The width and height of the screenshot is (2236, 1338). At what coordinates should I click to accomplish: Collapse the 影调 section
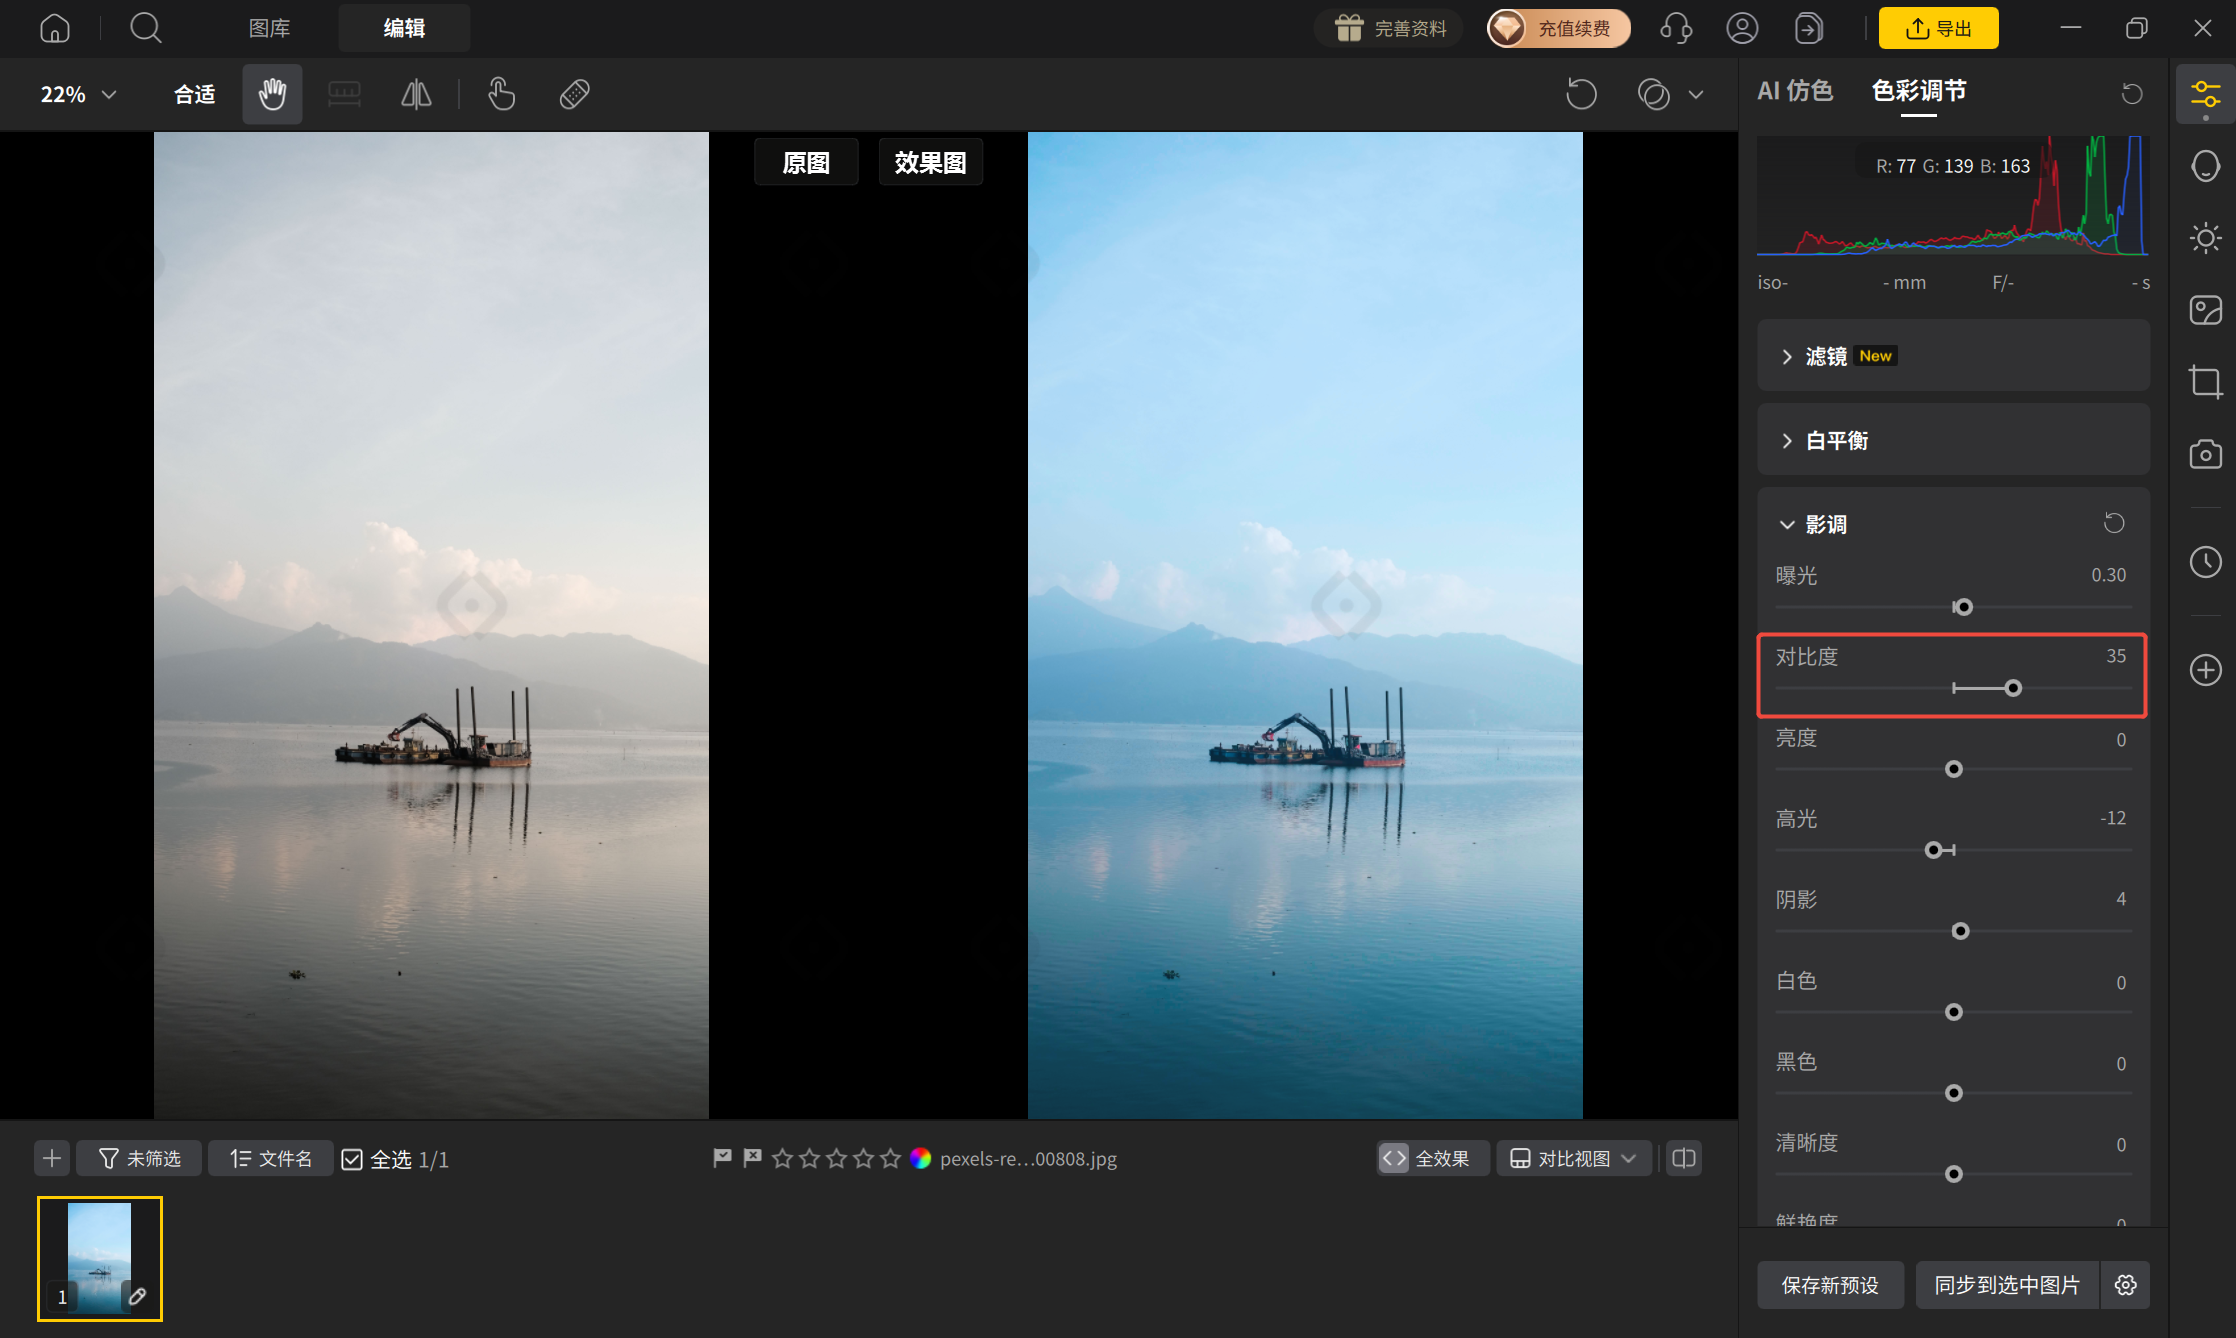[x=1787, y=524]
